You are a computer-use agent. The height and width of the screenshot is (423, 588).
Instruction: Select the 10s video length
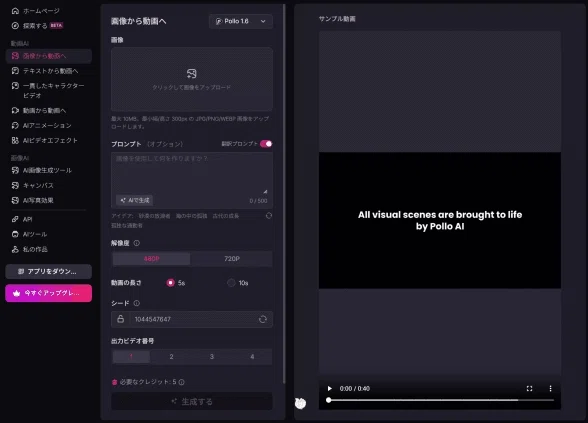(x=231, y=283)
